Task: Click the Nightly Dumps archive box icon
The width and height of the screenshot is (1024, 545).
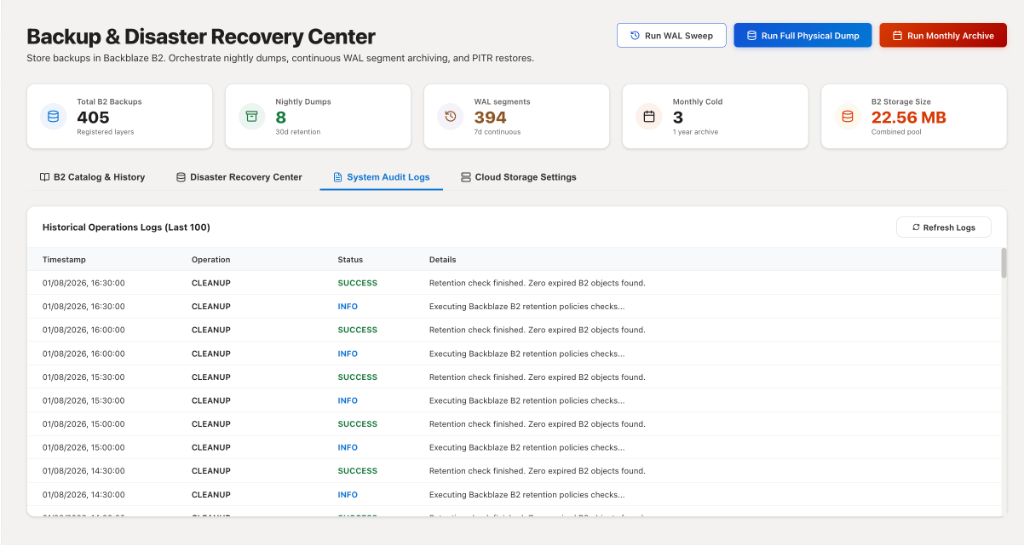Action: click(251, 117)
